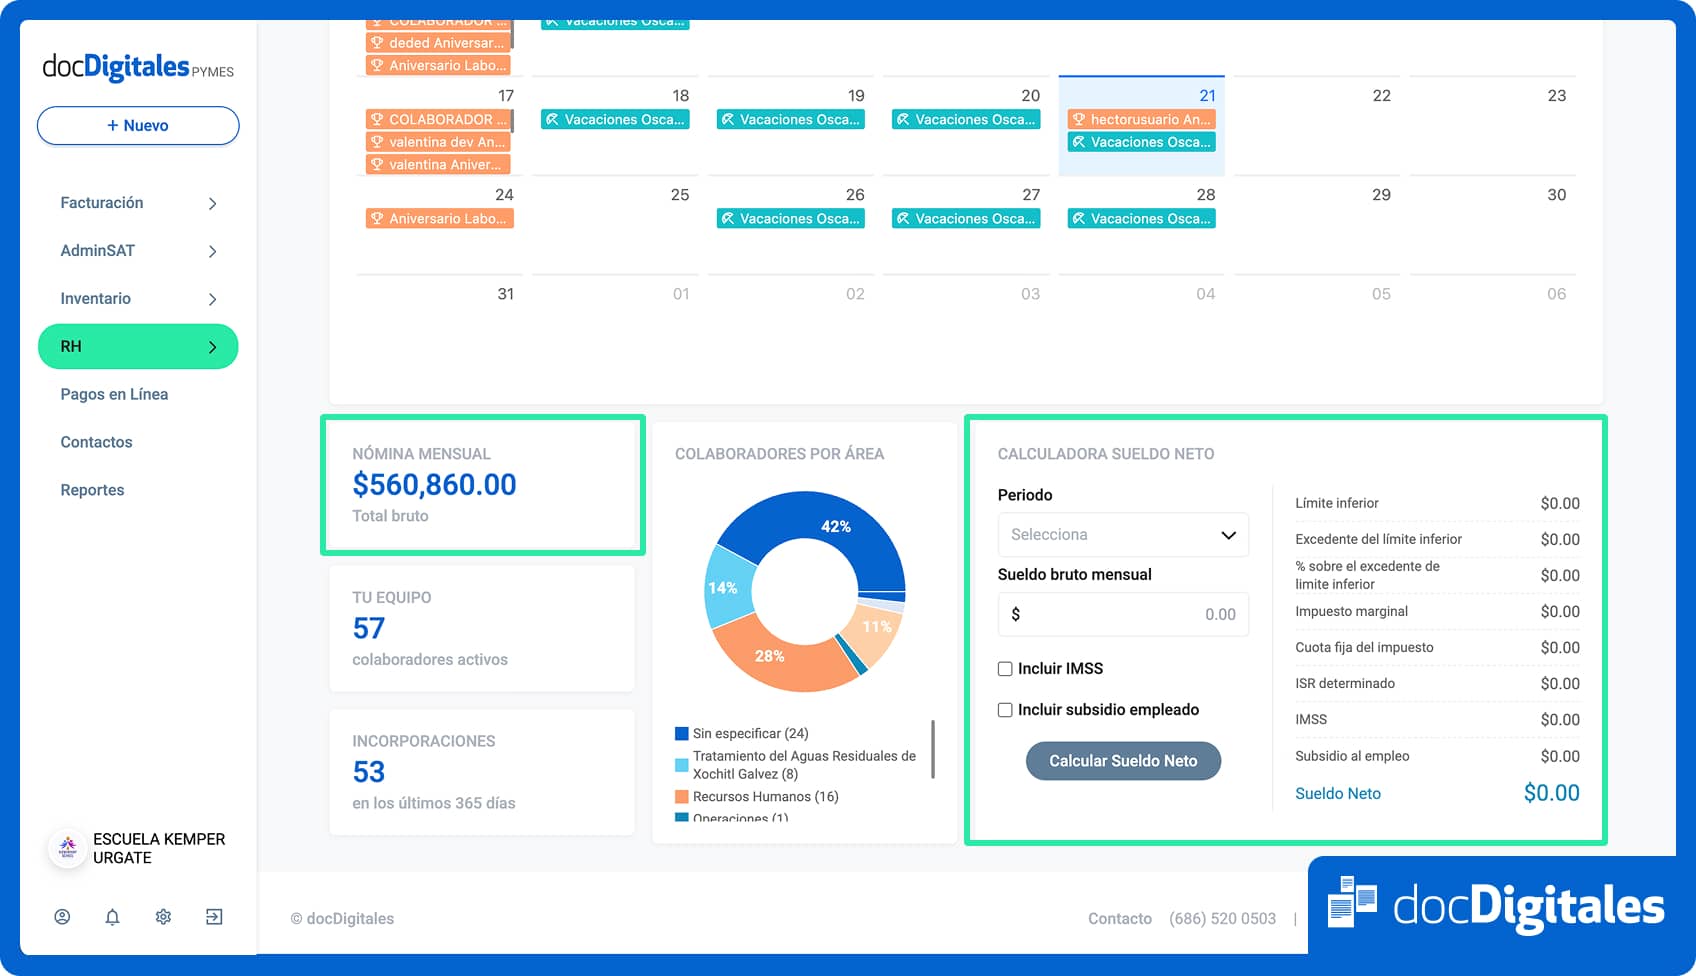Open Reportes menu item
This screenshot has height=976, width=1696.
coord(92,490)
